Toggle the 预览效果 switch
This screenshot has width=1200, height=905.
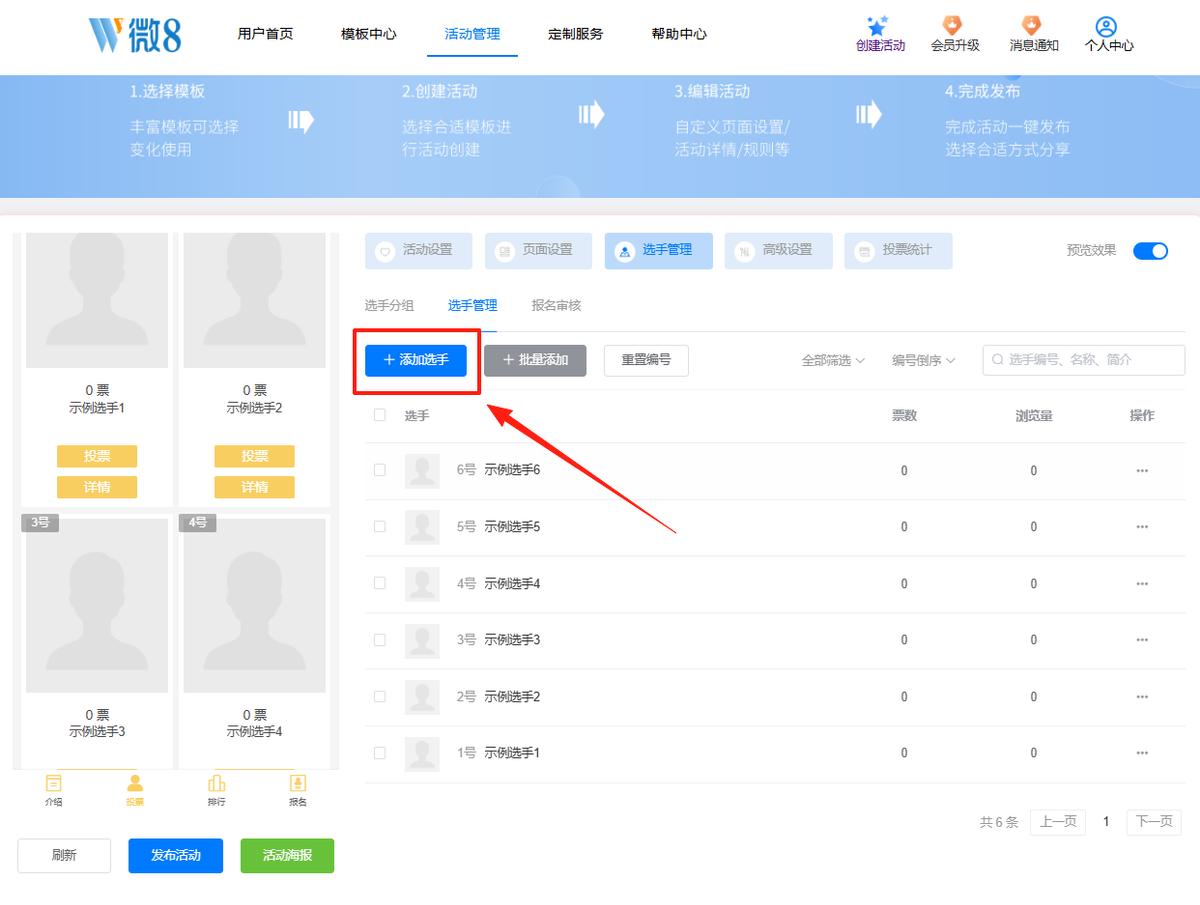[x=1150, y=251]
